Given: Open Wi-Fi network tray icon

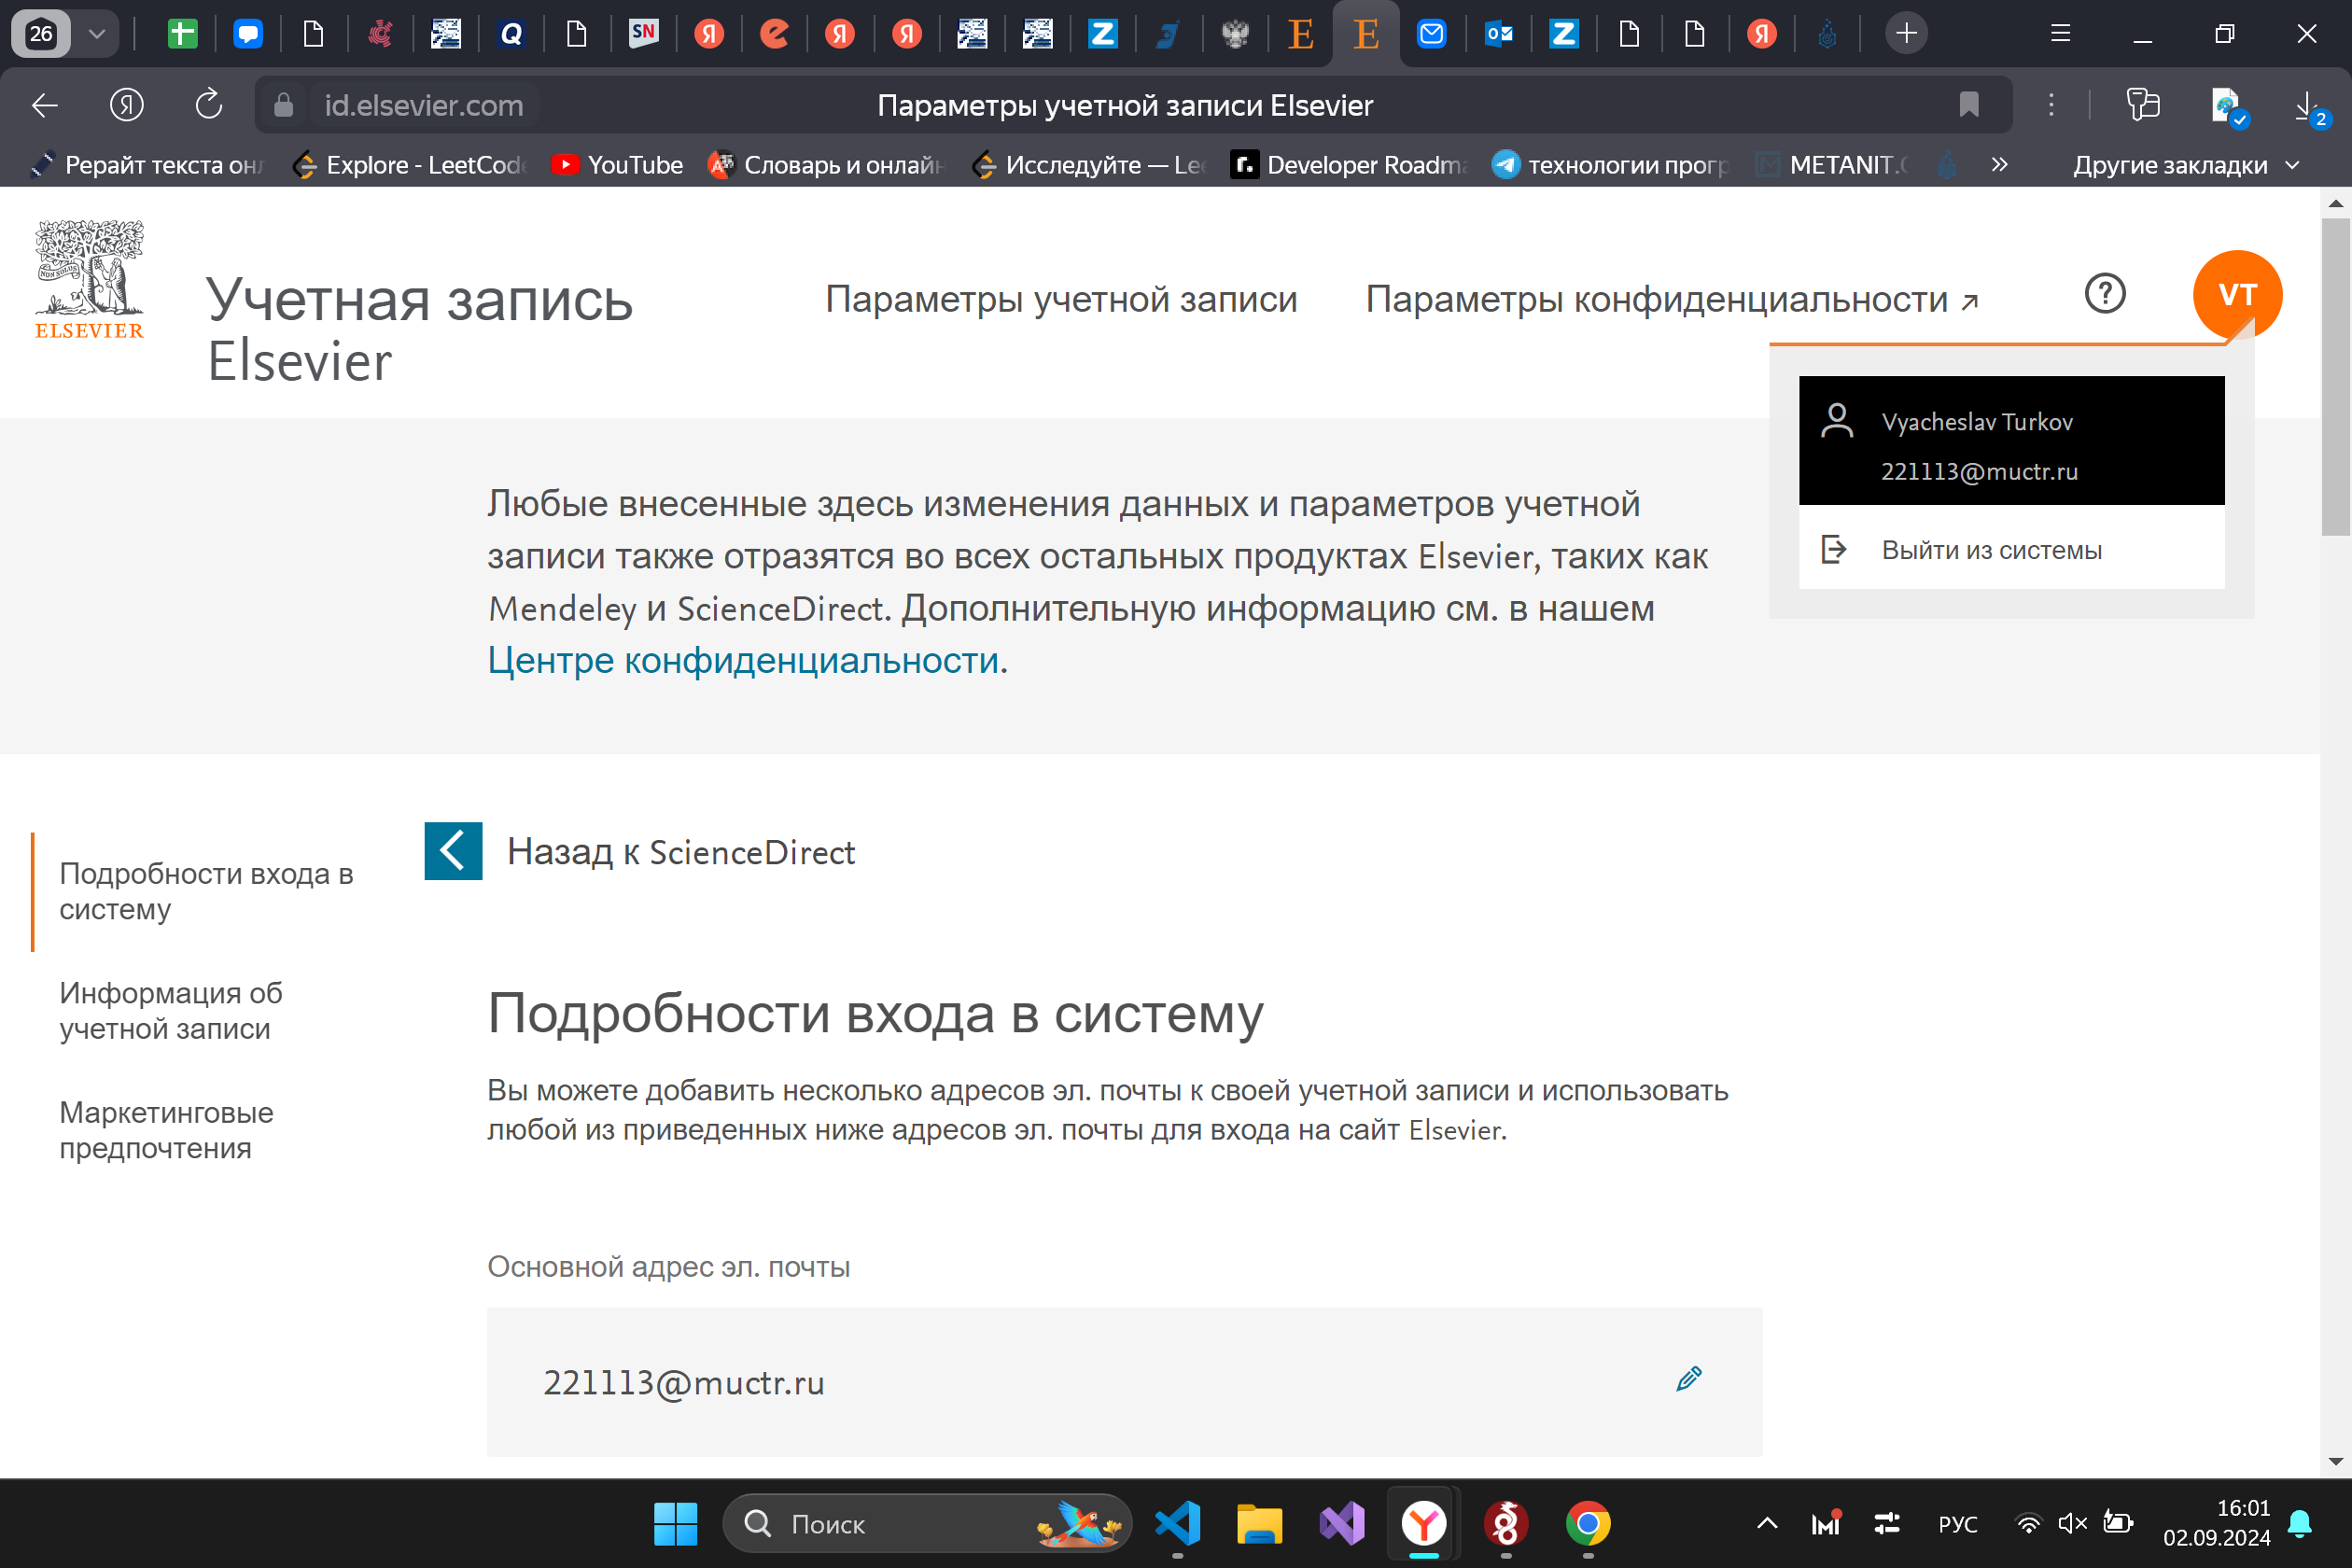Looking at the screenshot, I should [x=2028, y=1524].
